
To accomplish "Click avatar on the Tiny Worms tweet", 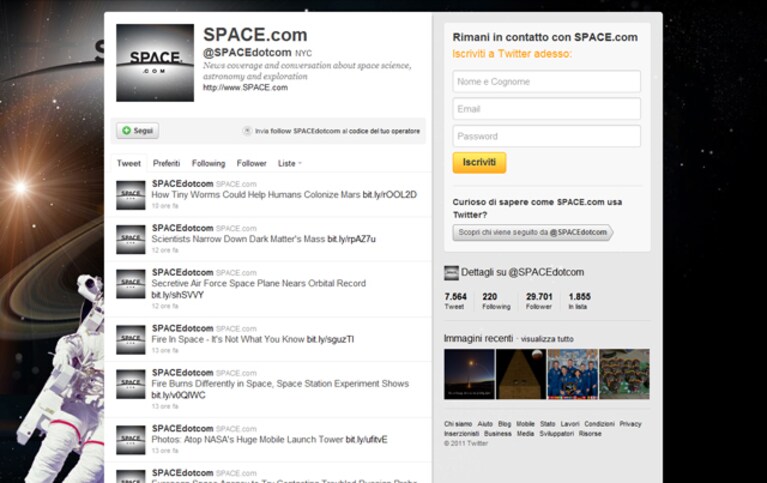I will pos(131,195).
